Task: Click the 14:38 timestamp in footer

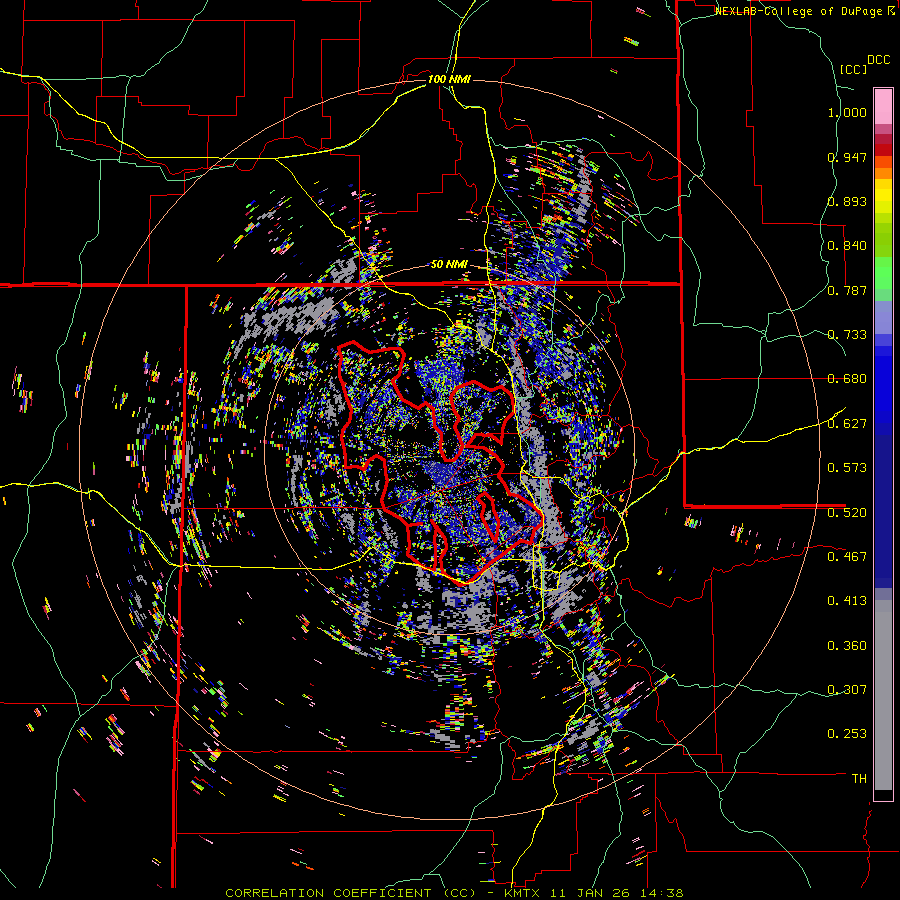Action: tap(664, 893)
